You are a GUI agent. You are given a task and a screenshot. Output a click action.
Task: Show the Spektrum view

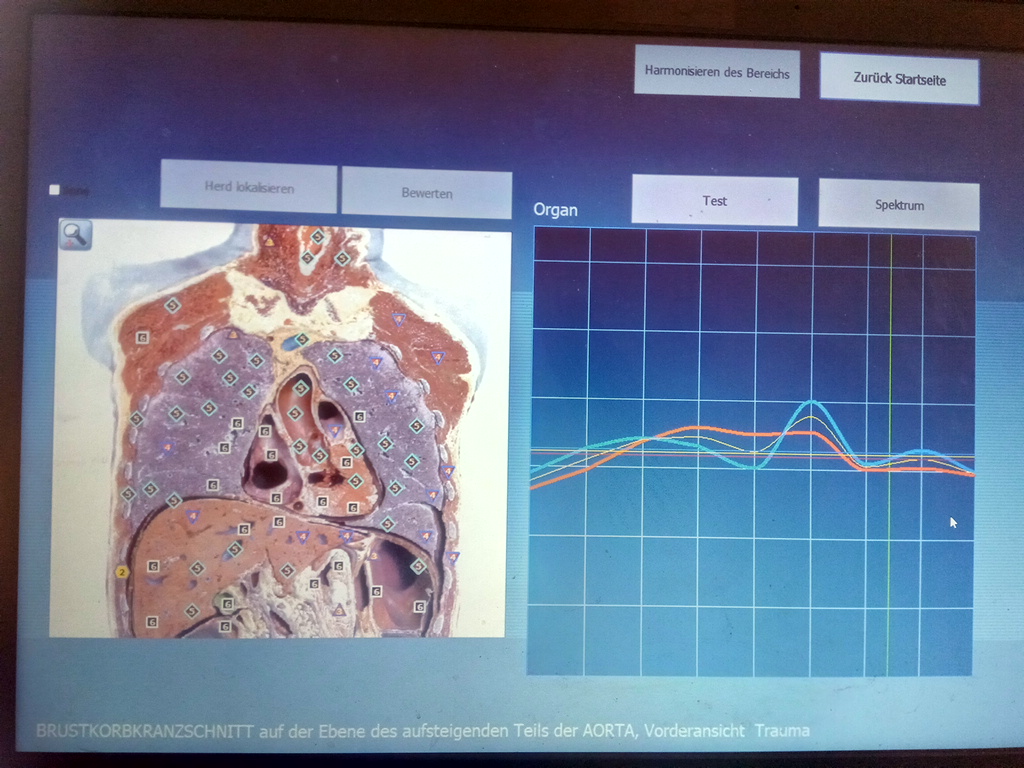(x=898, y=205)
